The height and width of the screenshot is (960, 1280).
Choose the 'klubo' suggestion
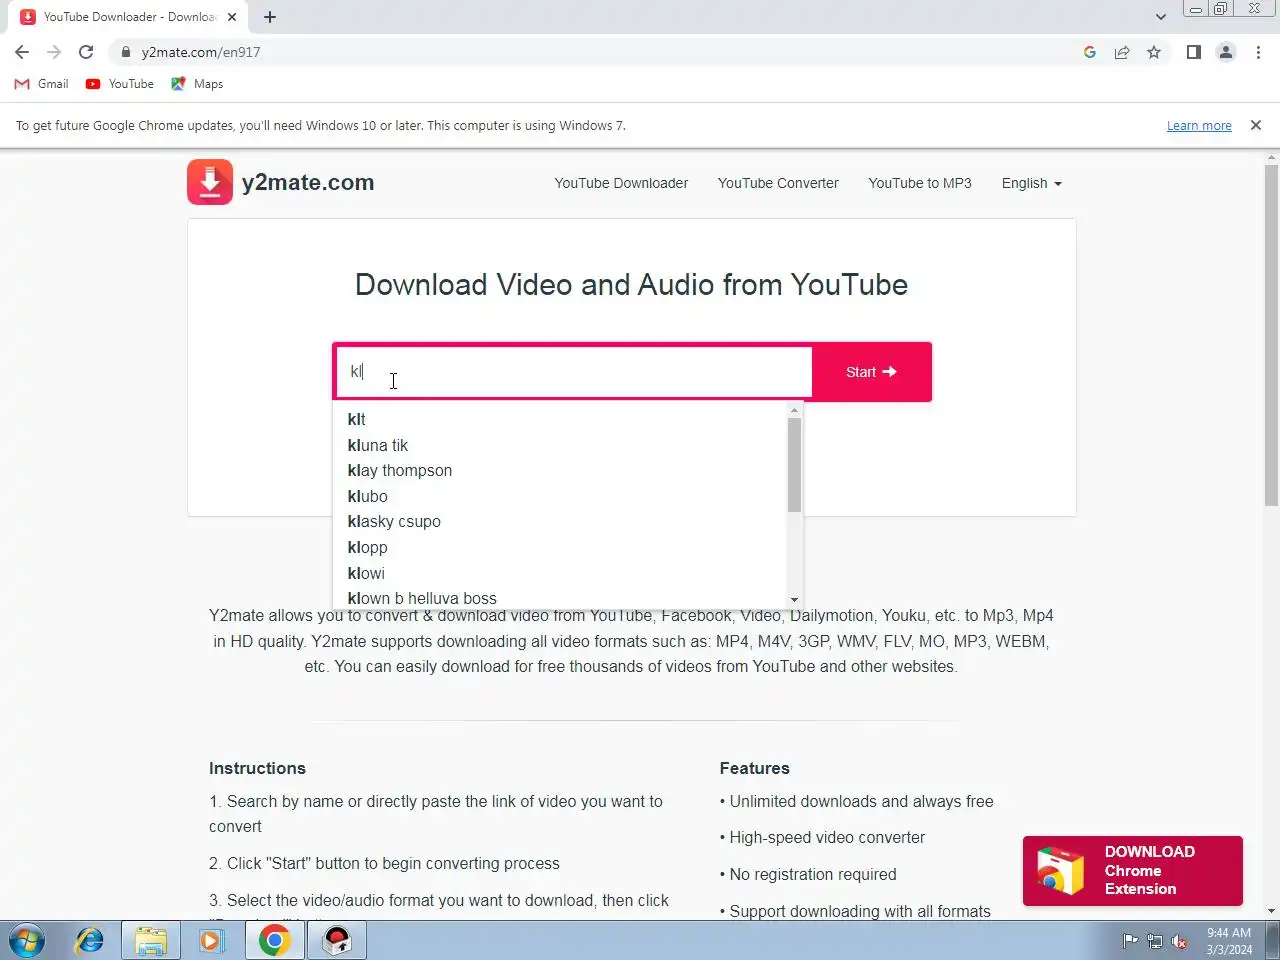(x=560, y=496)
